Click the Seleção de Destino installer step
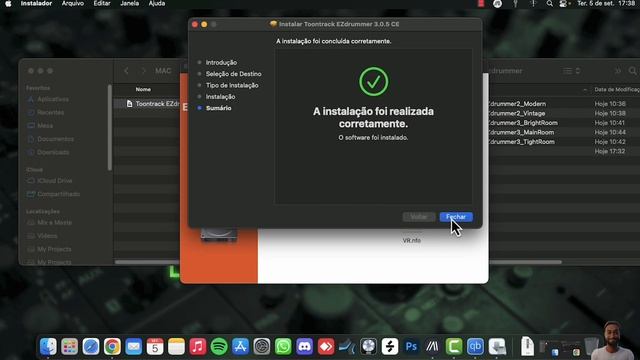This screenshot has width=640, height=360. coord(233,74)
